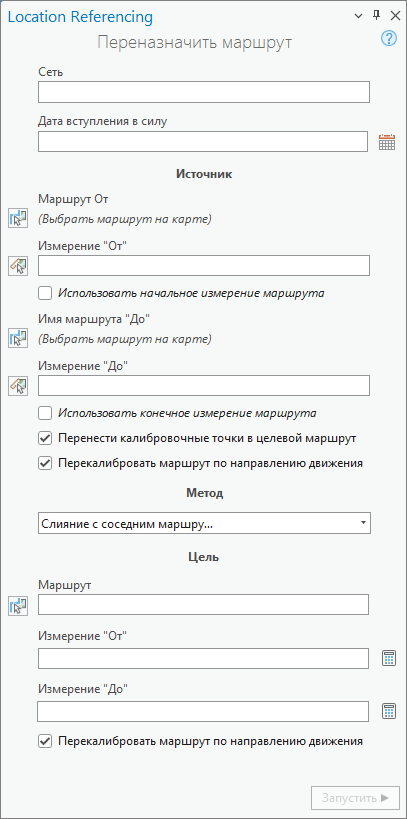The width and height of the screenshot is (407, 819).
Task: Click pick-measure icon beside source Измерение "До"
Action: point(18,386)
